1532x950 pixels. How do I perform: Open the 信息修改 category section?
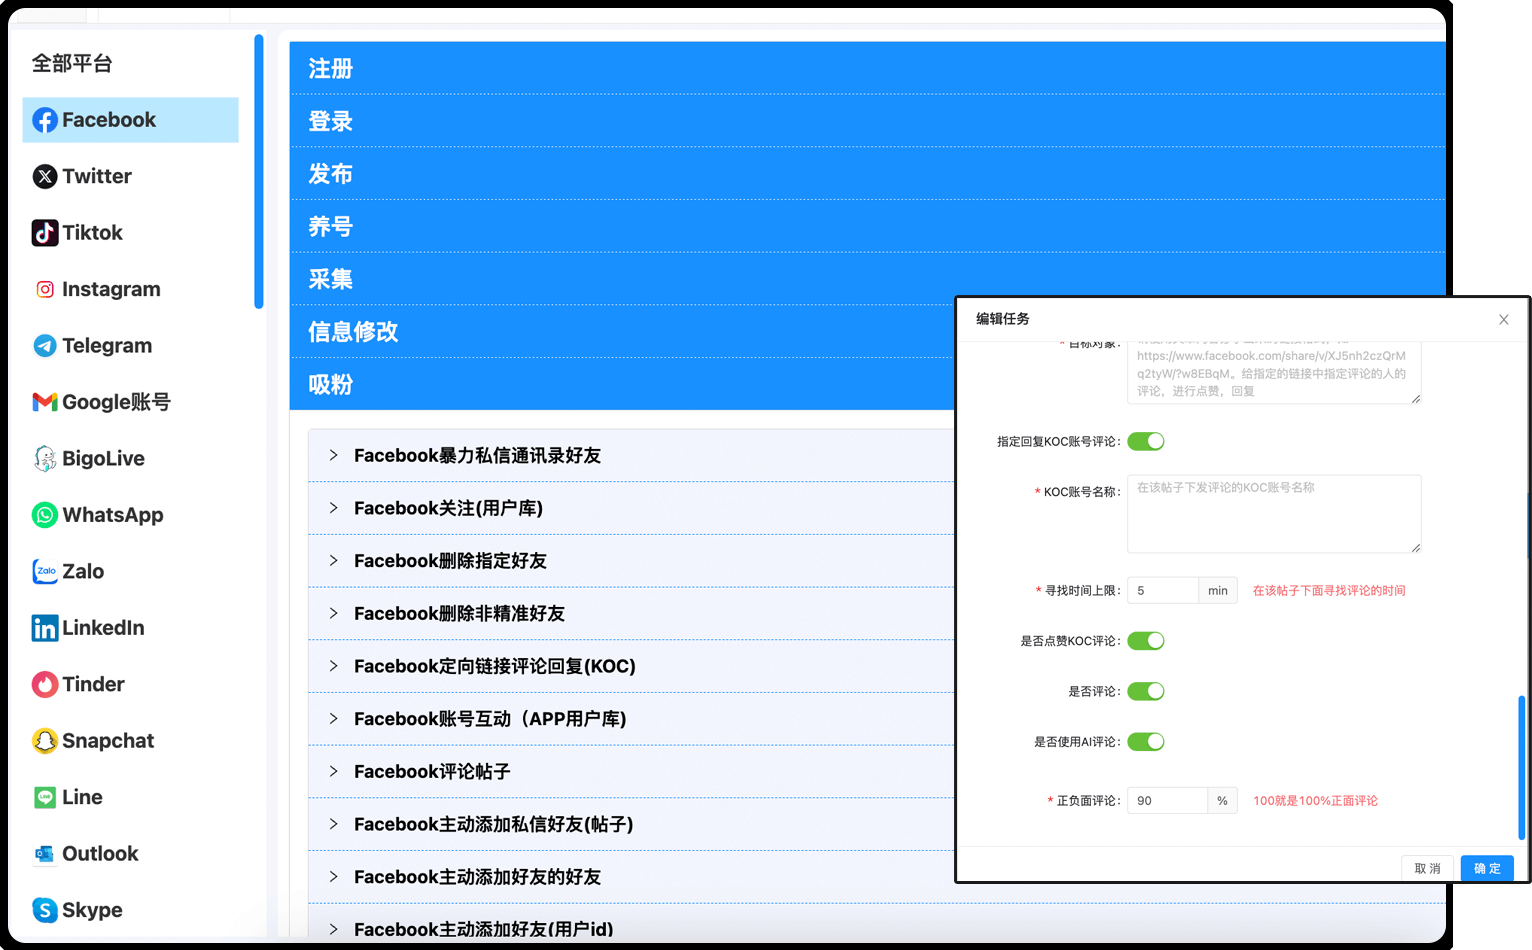[x=622, y=332]
